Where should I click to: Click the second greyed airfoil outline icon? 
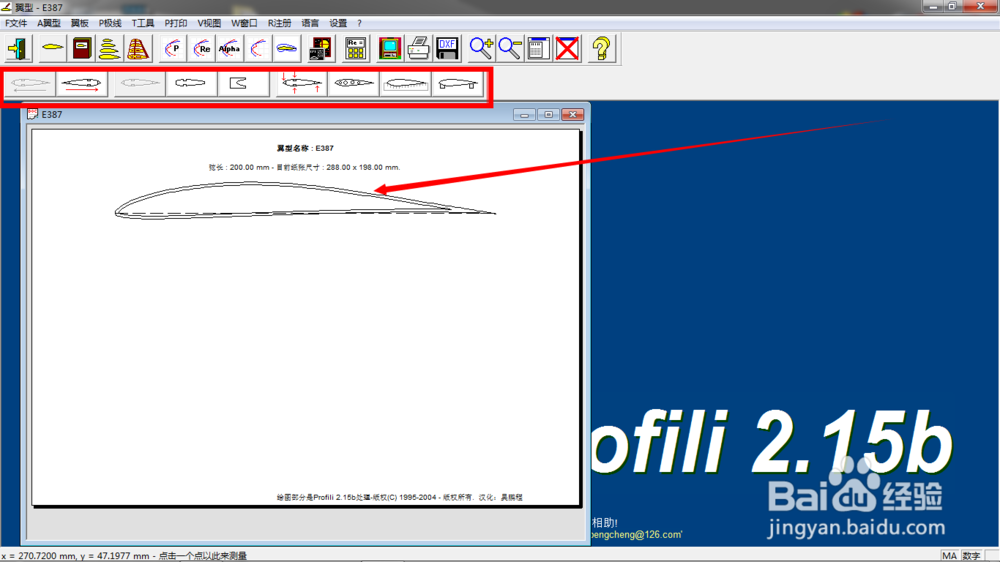click(140, 84)
